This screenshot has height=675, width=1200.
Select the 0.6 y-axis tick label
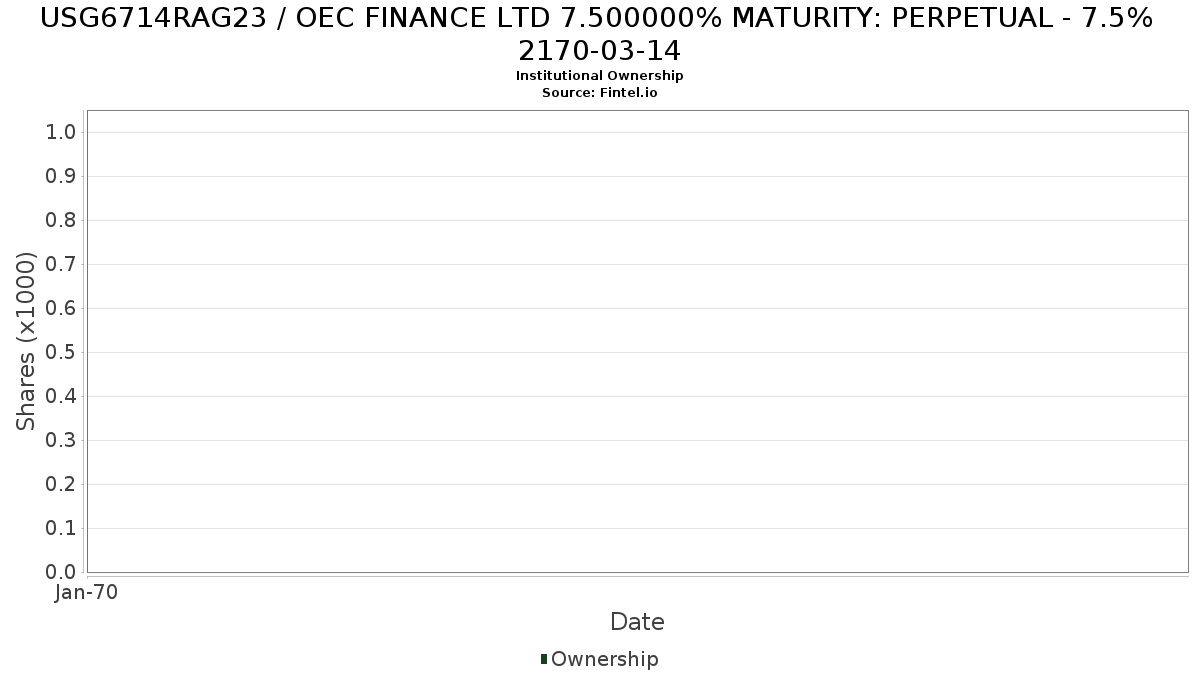click(x=60, y=308)
